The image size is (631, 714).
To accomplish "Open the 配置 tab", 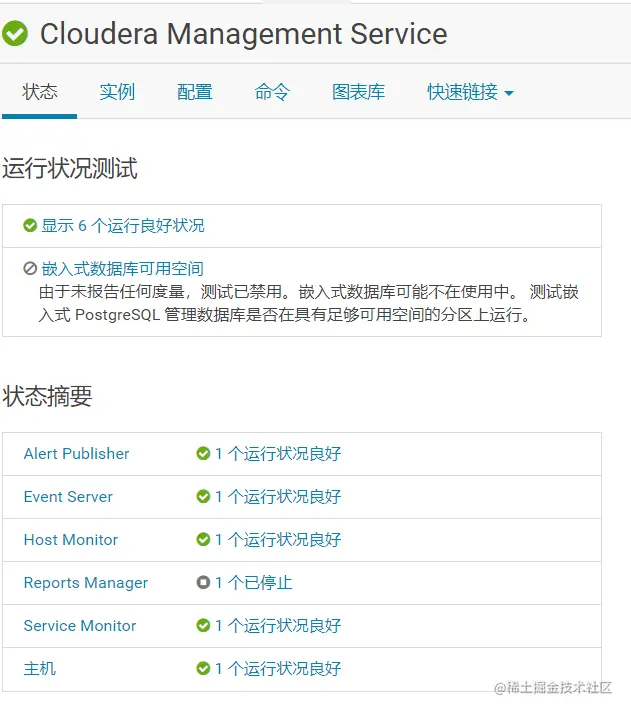I will [x=194, y=92].
